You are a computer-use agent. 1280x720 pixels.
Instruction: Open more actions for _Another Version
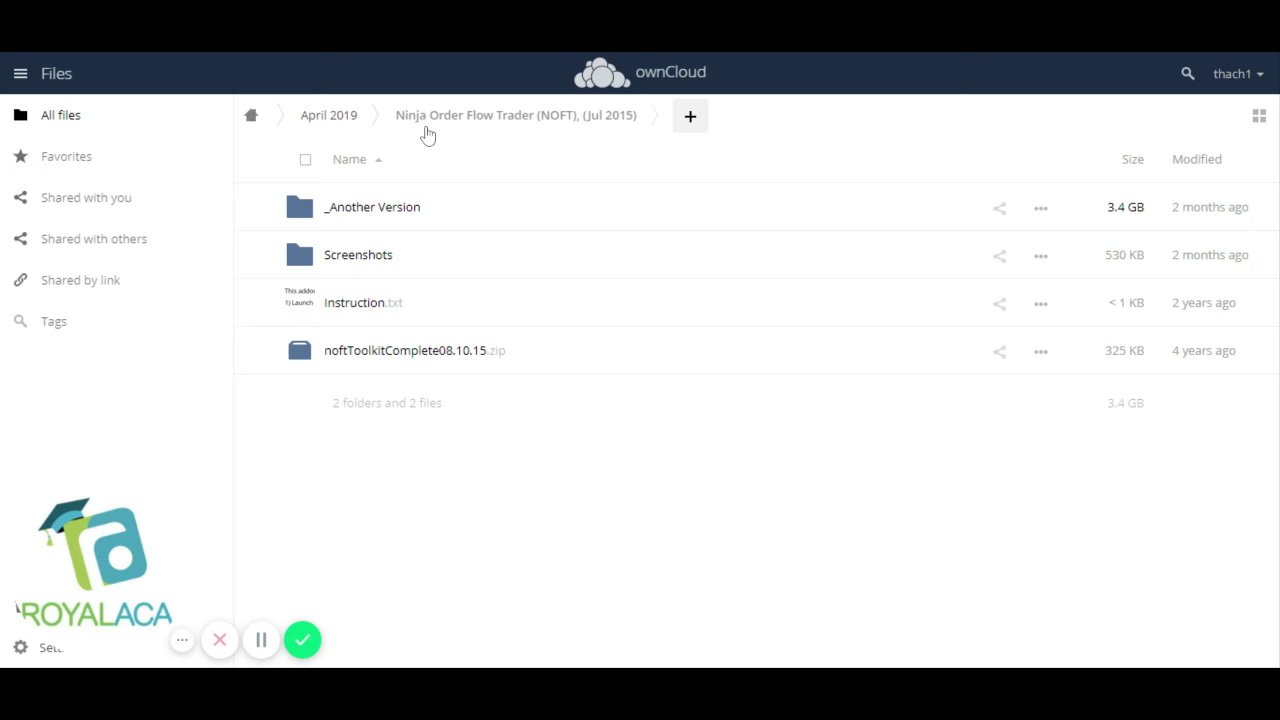coord(1041,208)
